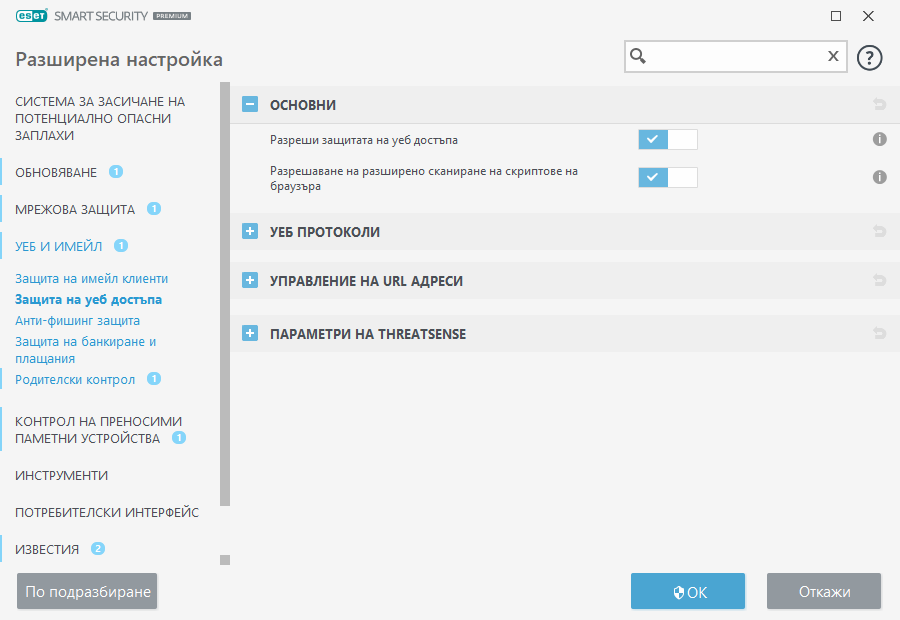
Task: Expand the УЕБ ПРОТОКОЛИ section
Action: click(x=250, y=231)
